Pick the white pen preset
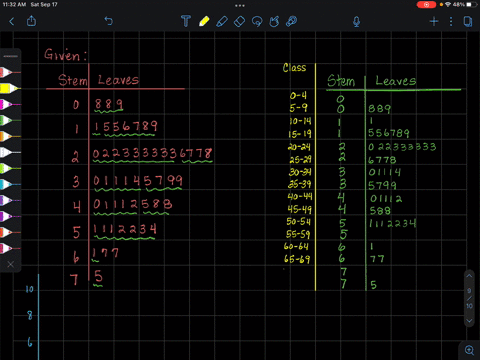Image resolution: width=480 pixels, height=360 pixels. pos(9,152)
